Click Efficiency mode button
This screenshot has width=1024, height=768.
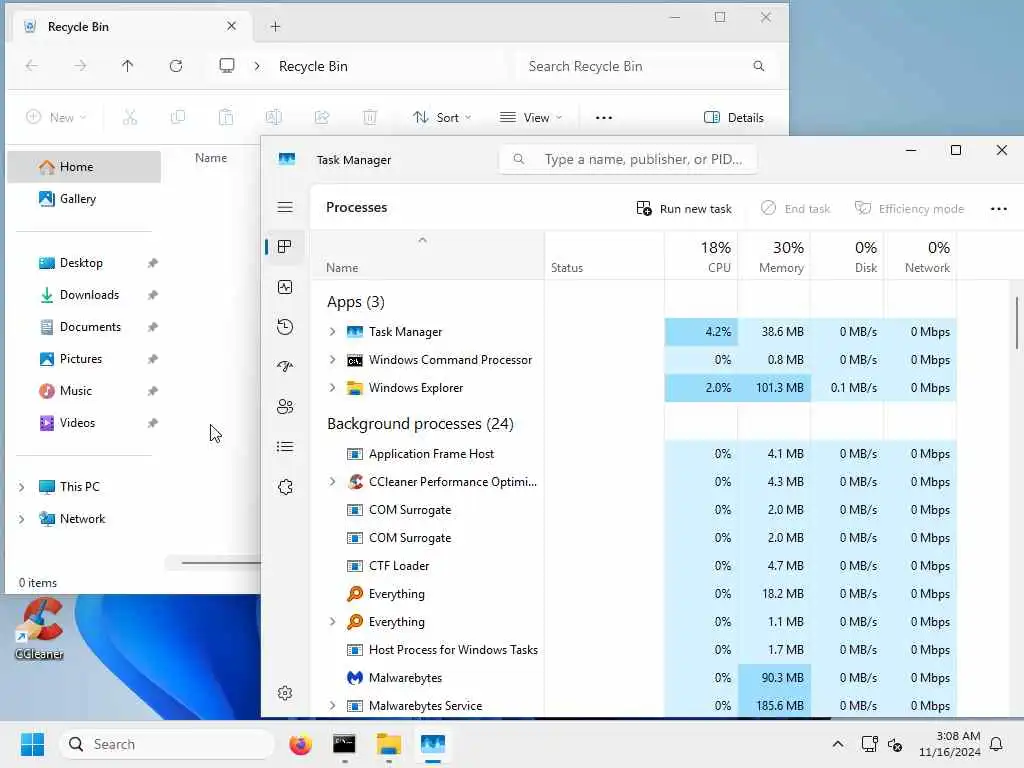click(x=909, y=209)
